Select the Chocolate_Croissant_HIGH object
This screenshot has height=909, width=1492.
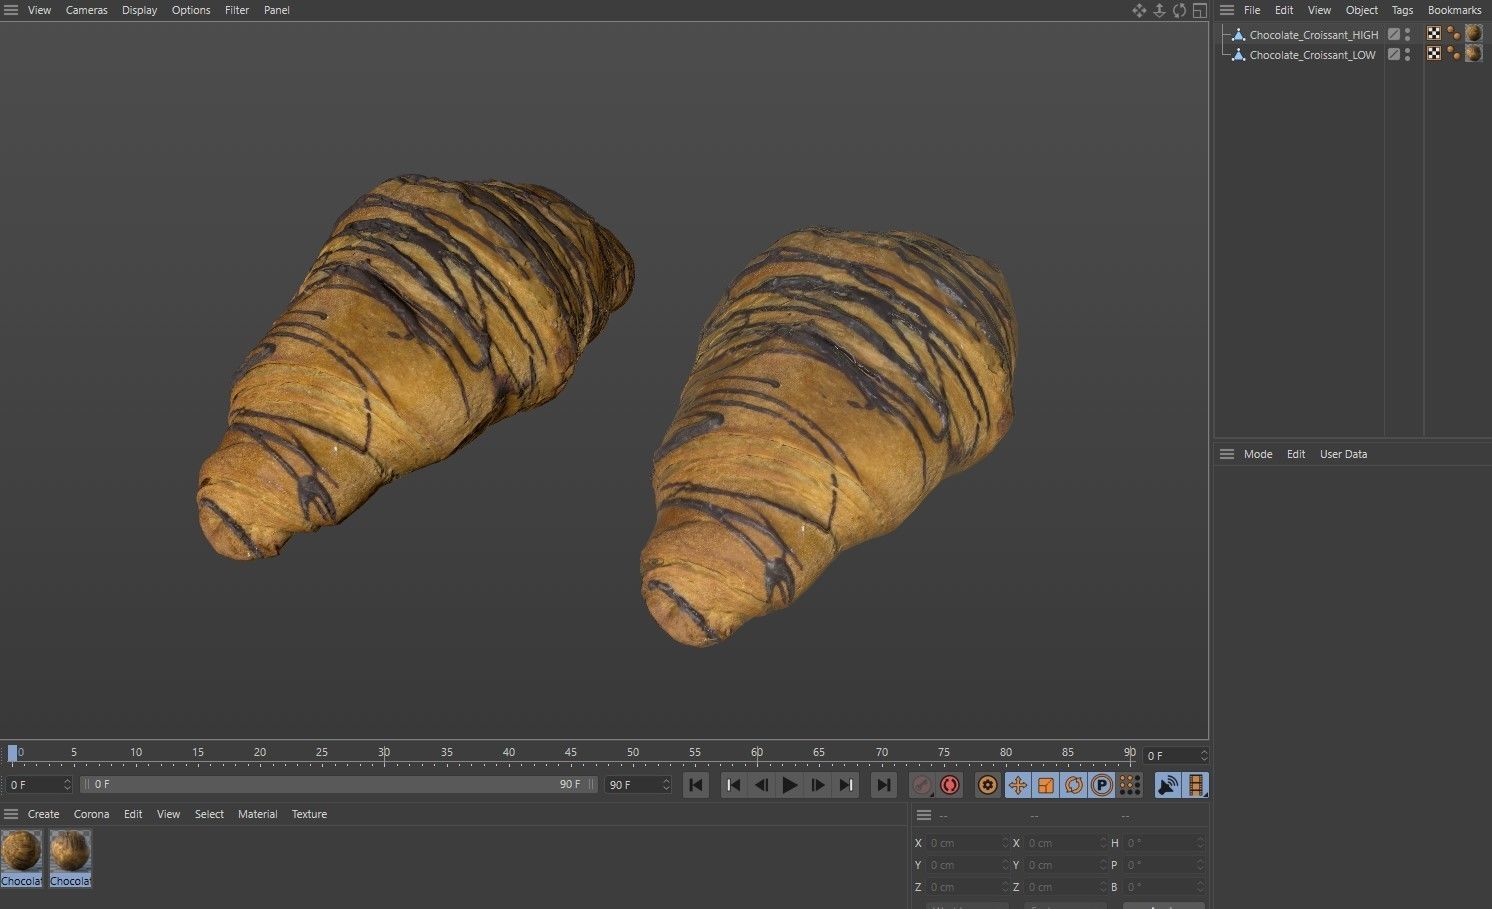click(1314, 34)
